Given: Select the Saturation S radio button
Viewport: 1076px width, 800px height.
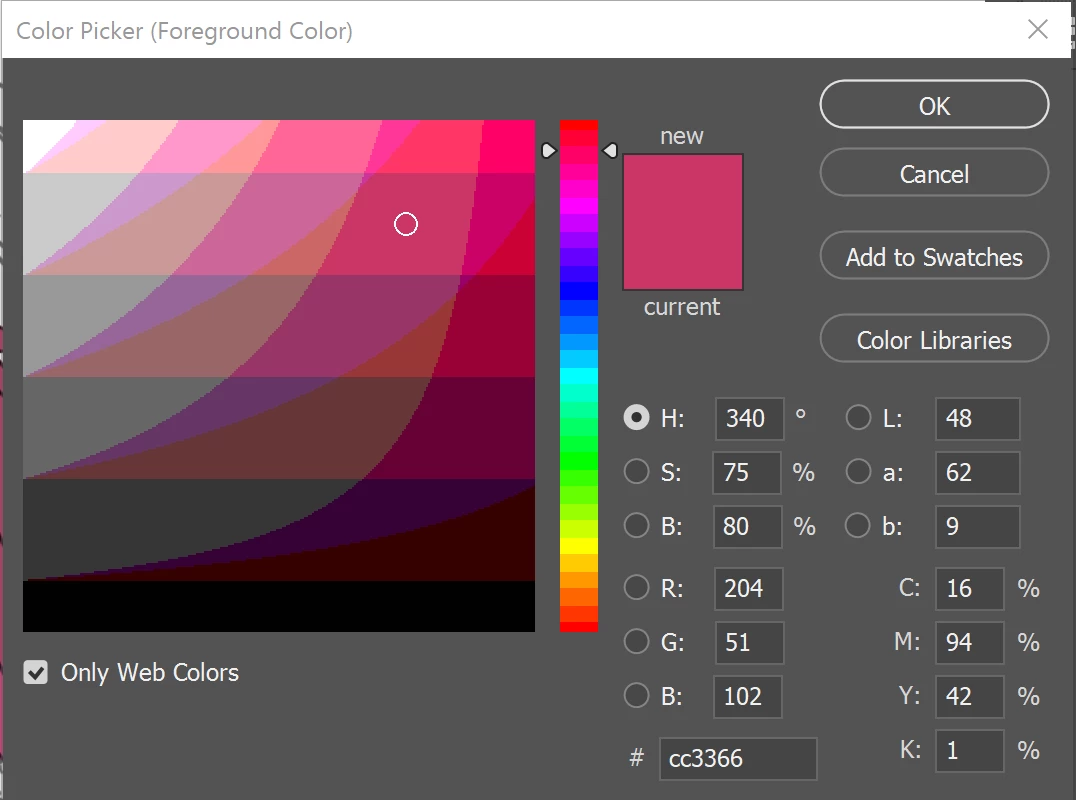Looking at the screenshot, I should click(x=636, y=471).
